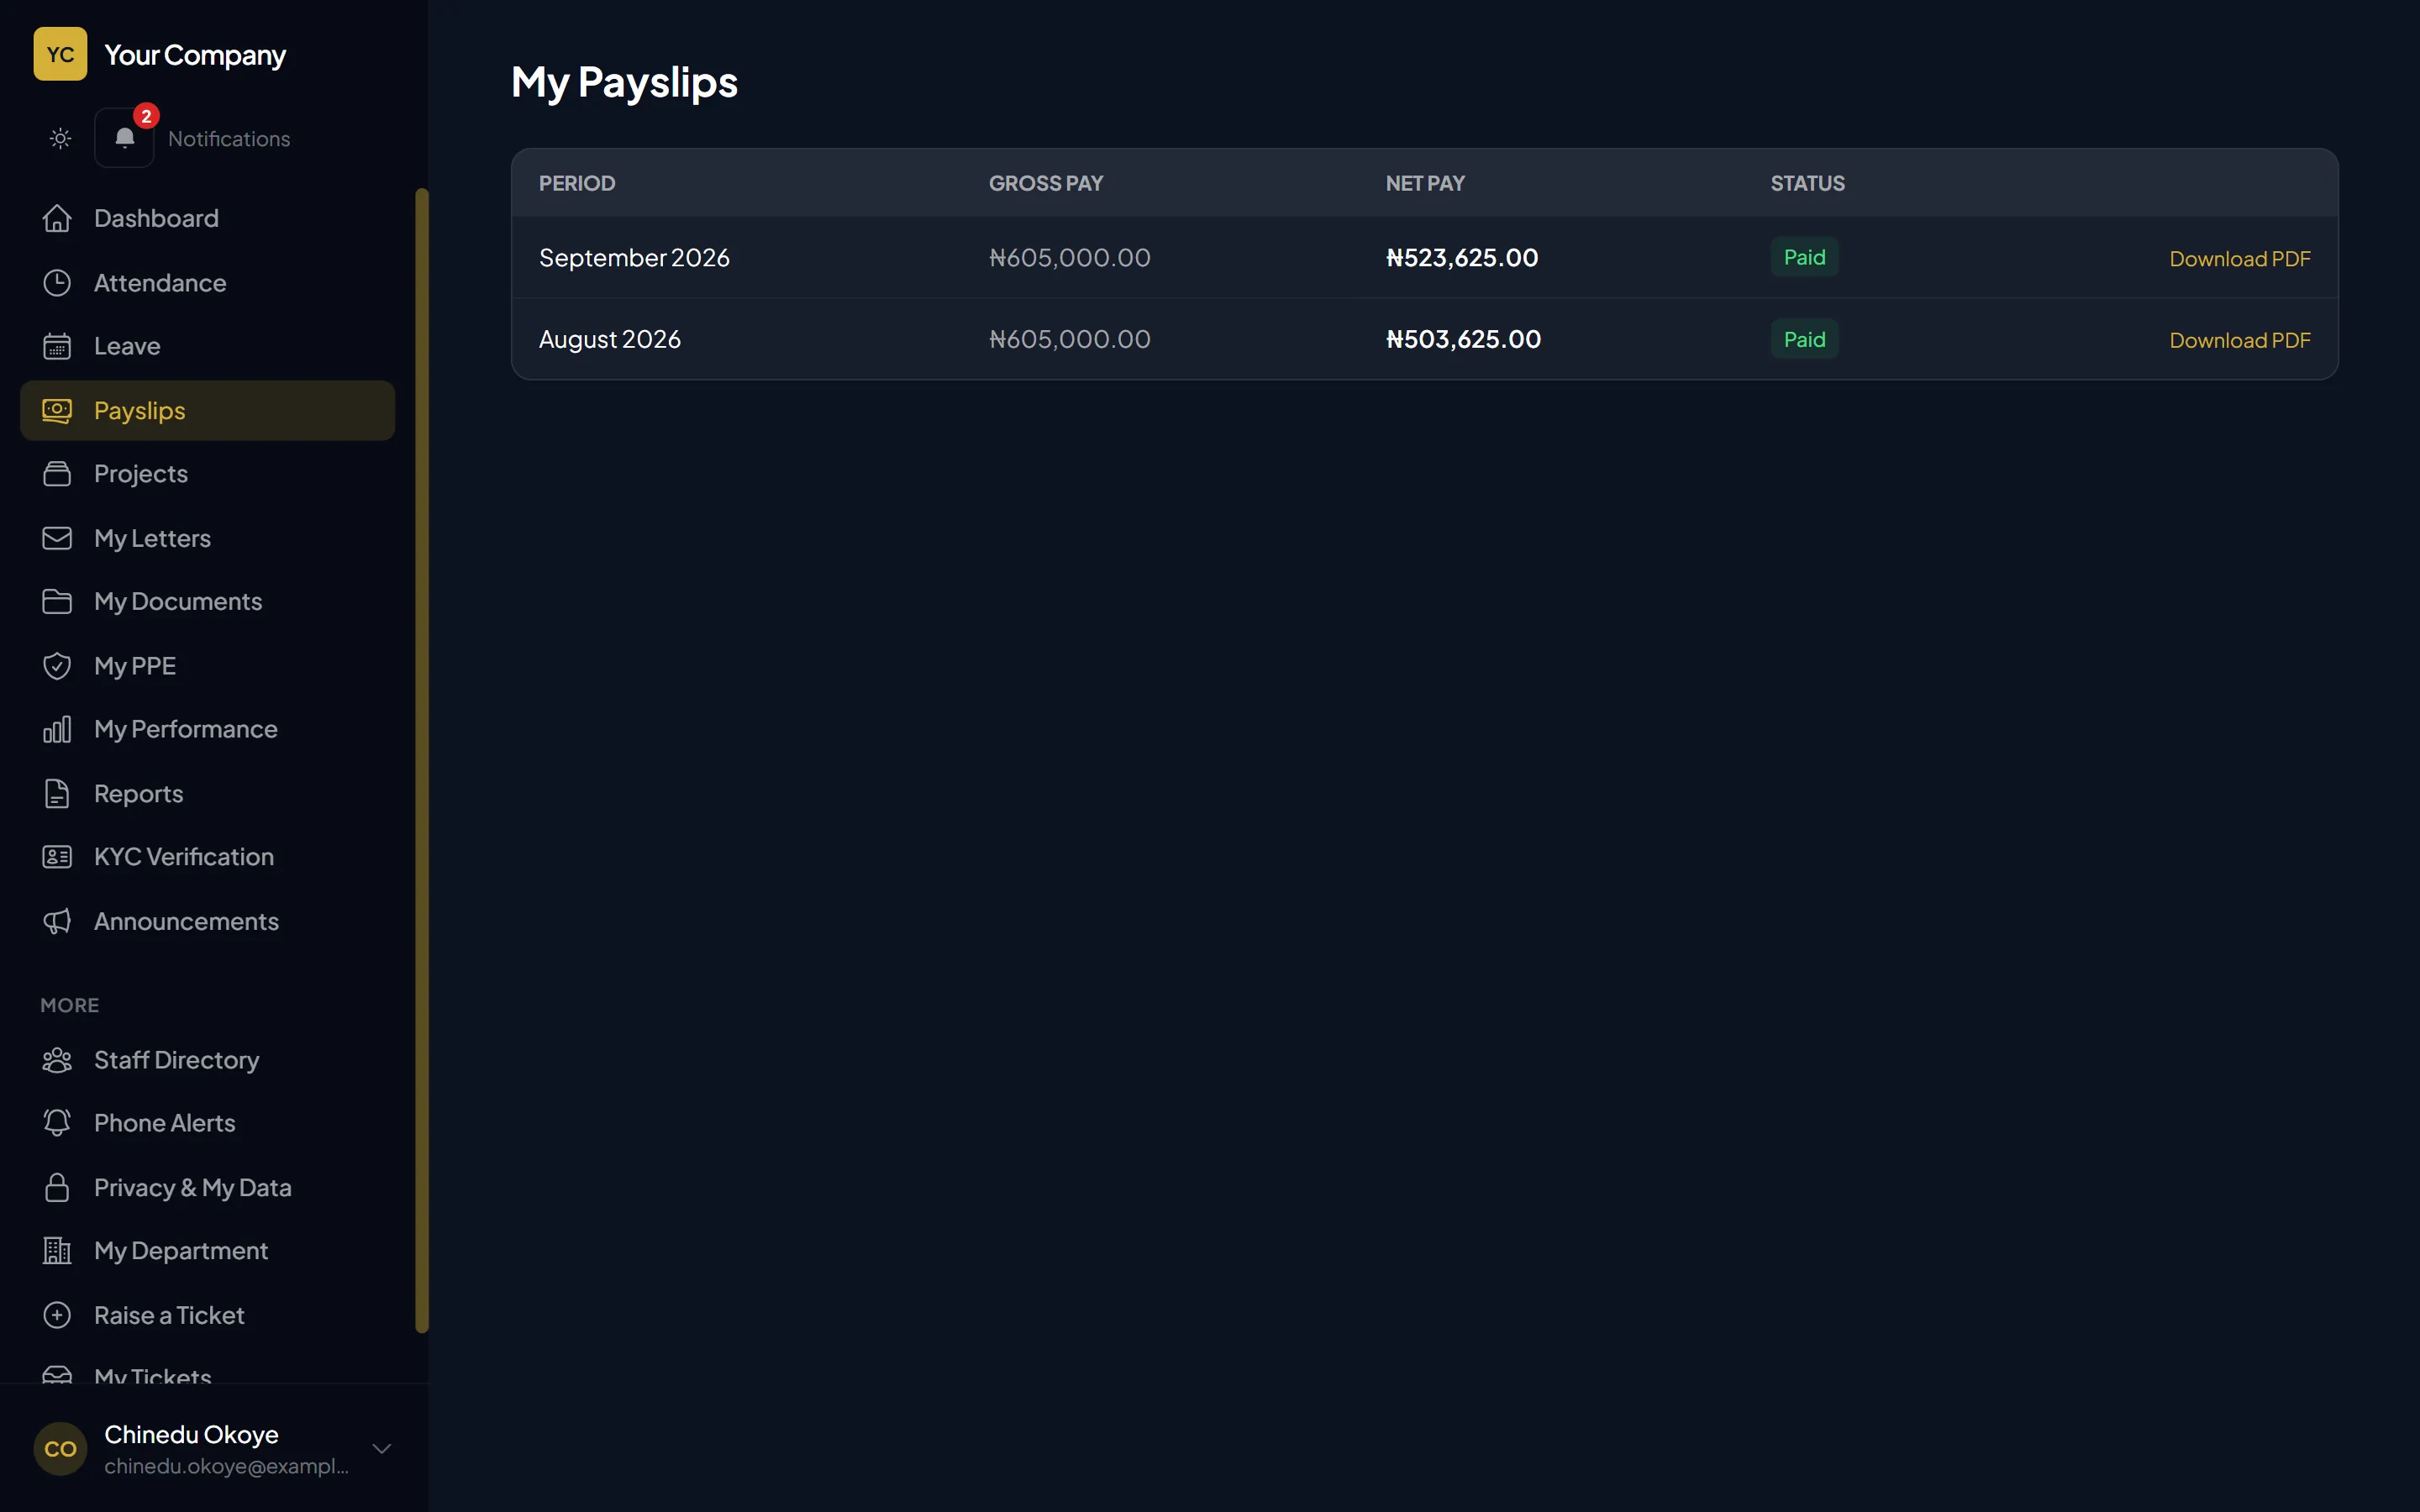Click the Your Company YC logo

60,54
